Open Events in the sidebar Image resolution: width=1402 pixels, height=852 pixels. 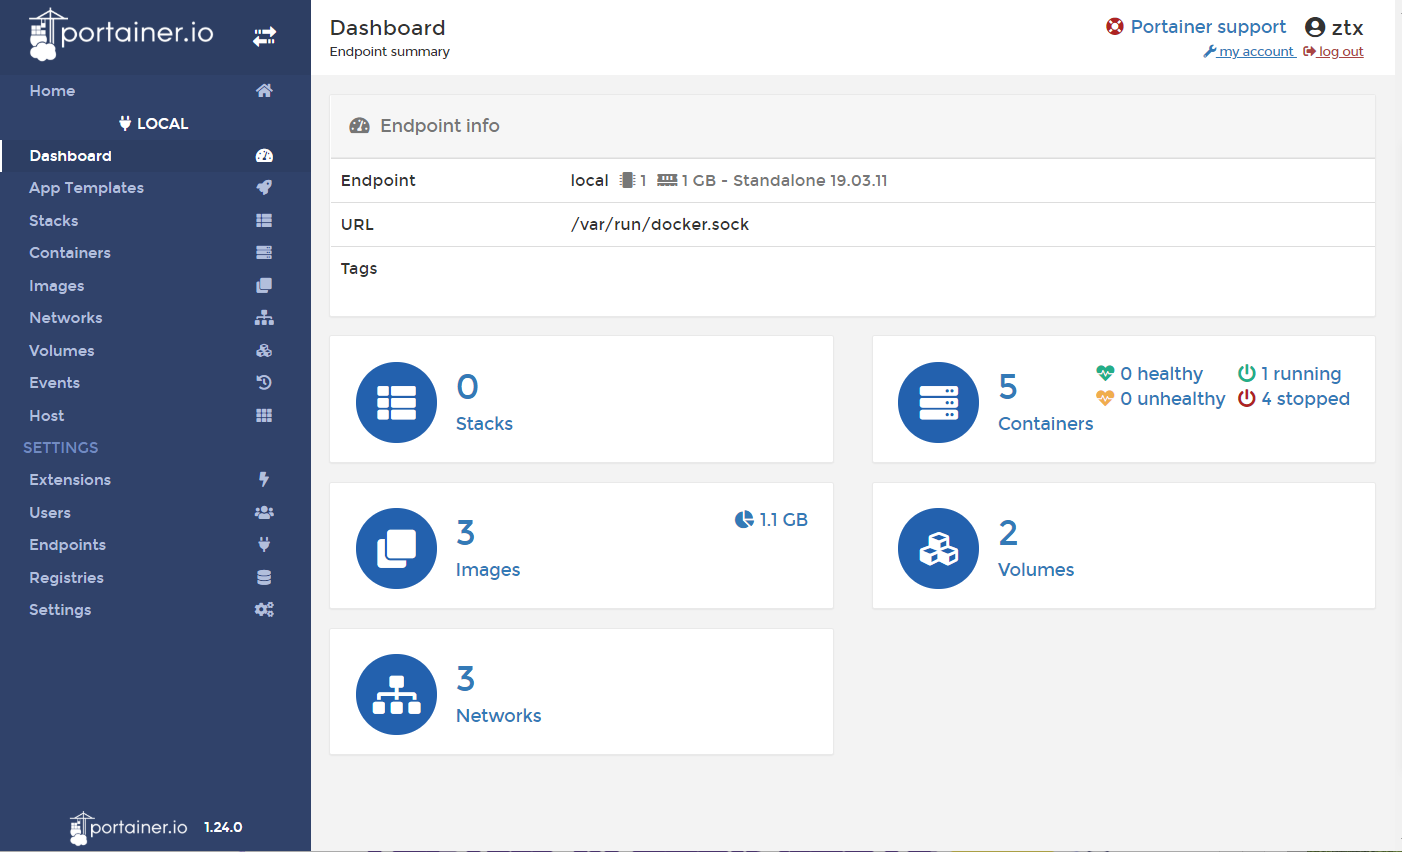(155, 383)
